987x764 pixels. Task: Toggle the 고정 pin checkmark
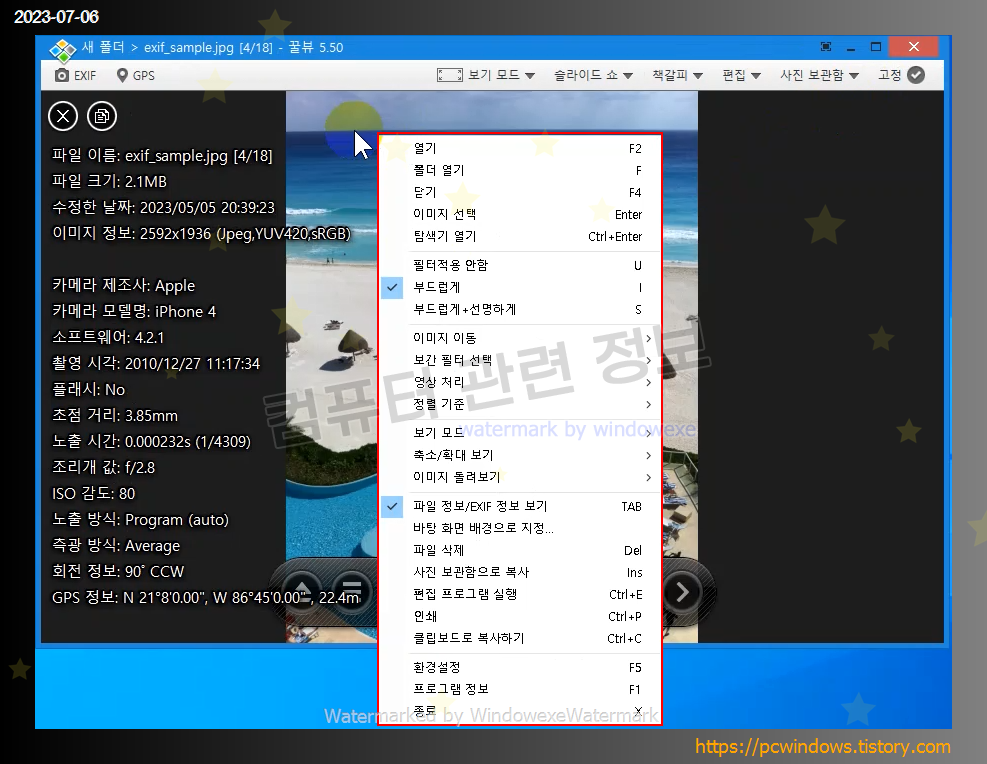(x=916, y=76)
